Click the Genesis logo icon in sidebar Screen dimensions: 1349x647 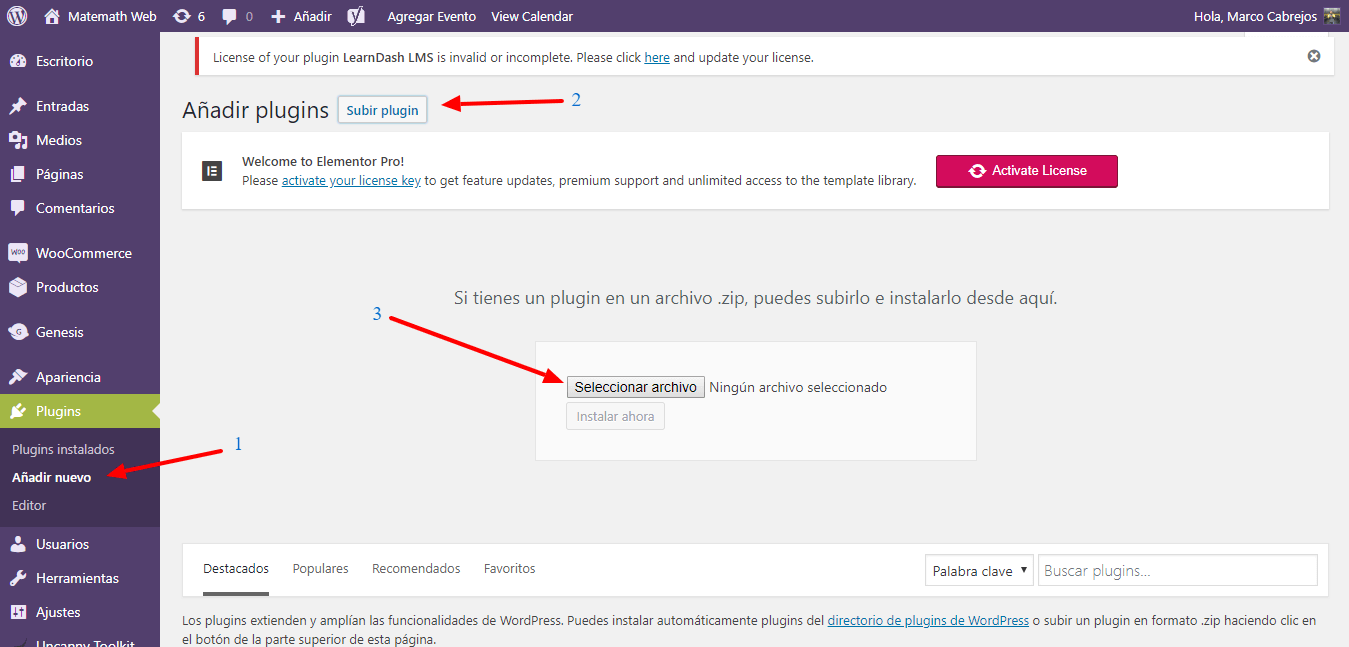coord(18,332)
